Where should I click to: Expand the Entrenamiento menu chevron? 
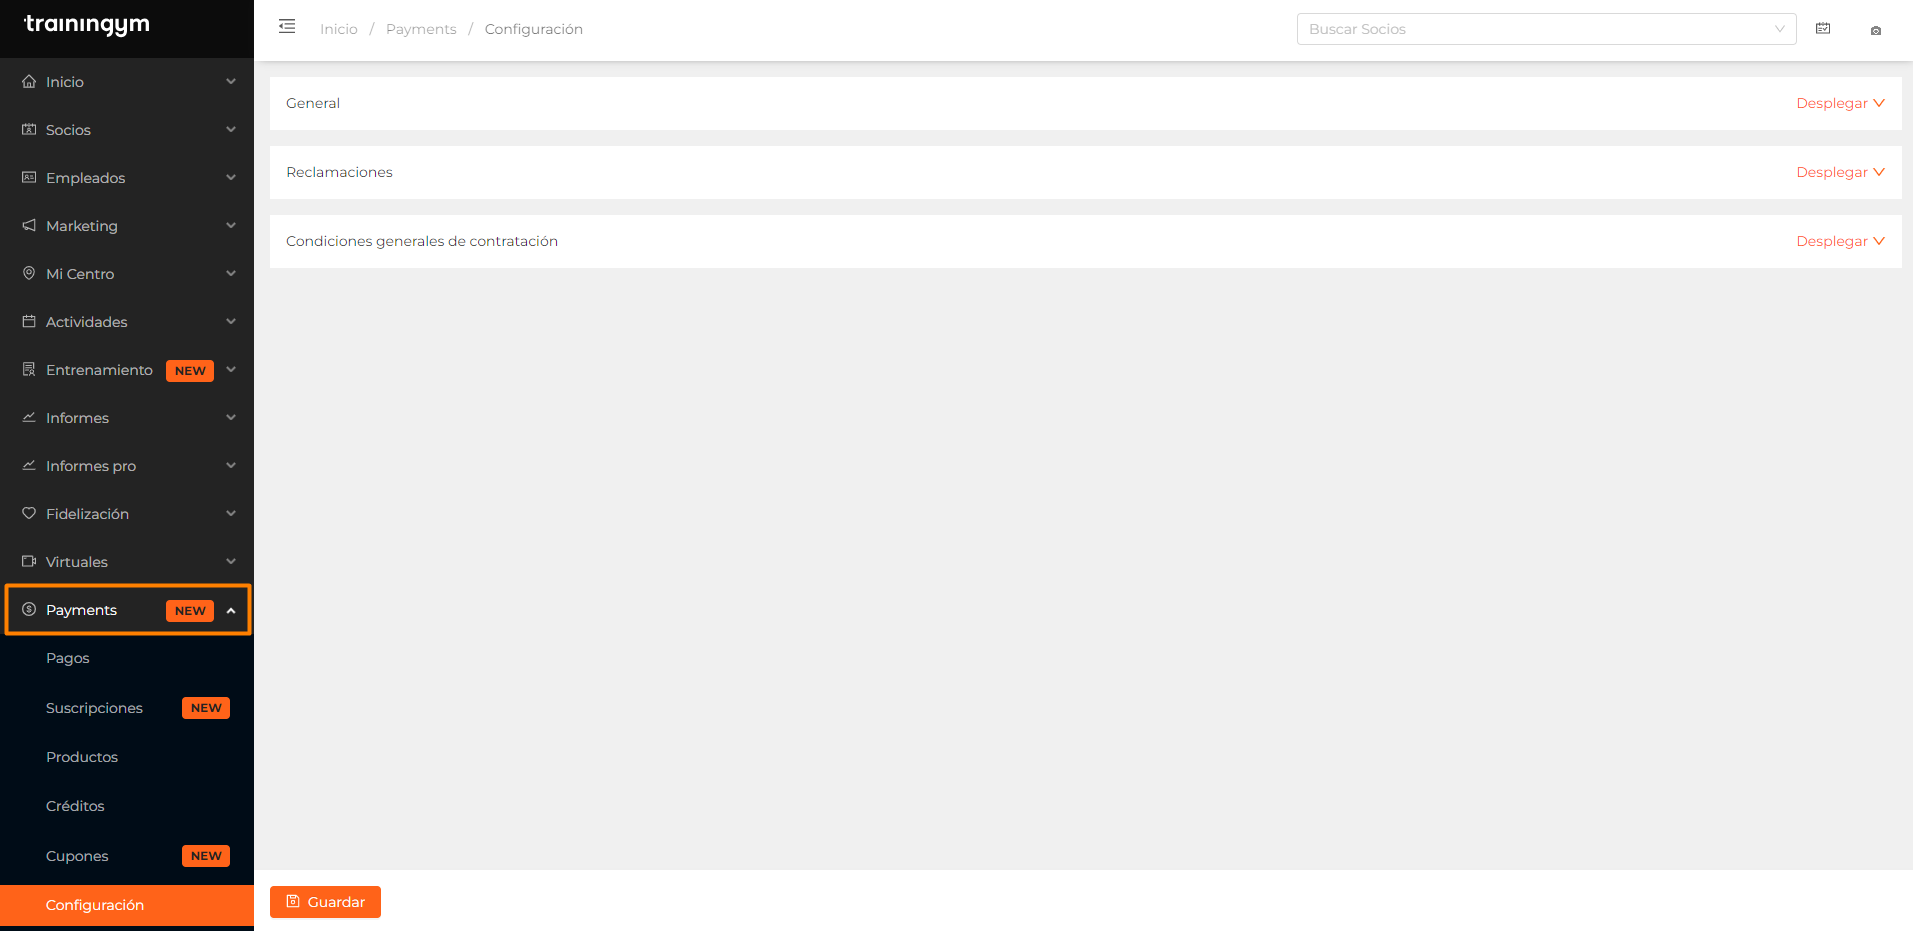pyautogui.click(x=231, y=369)
